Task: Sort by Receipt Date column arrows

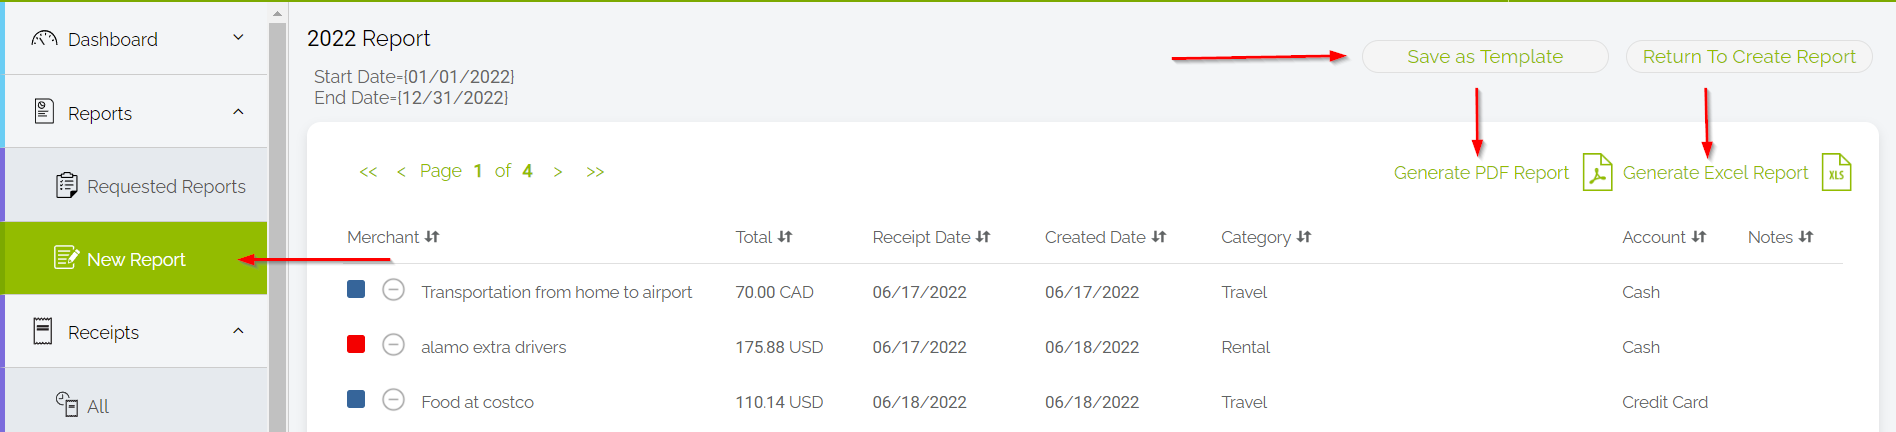Action: 983,237
